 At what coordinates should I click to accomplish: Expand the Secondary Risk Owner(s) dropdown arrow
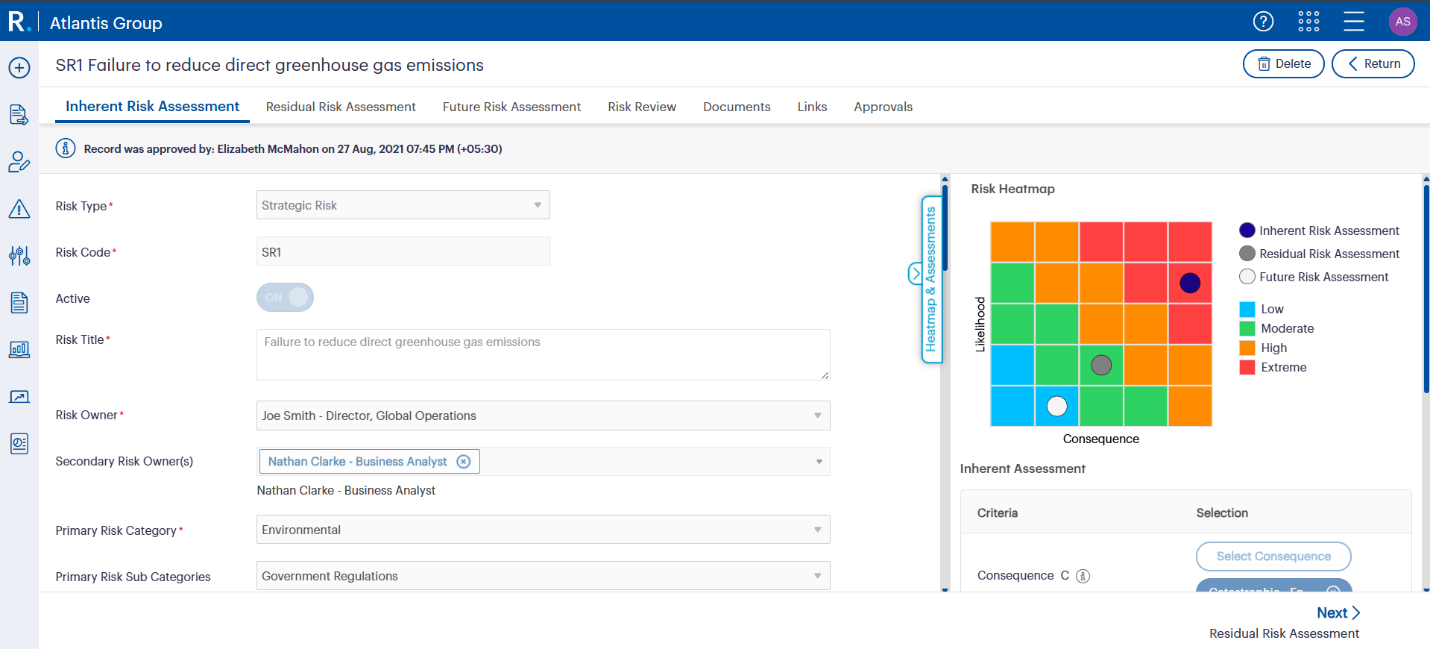pos(819,461)
